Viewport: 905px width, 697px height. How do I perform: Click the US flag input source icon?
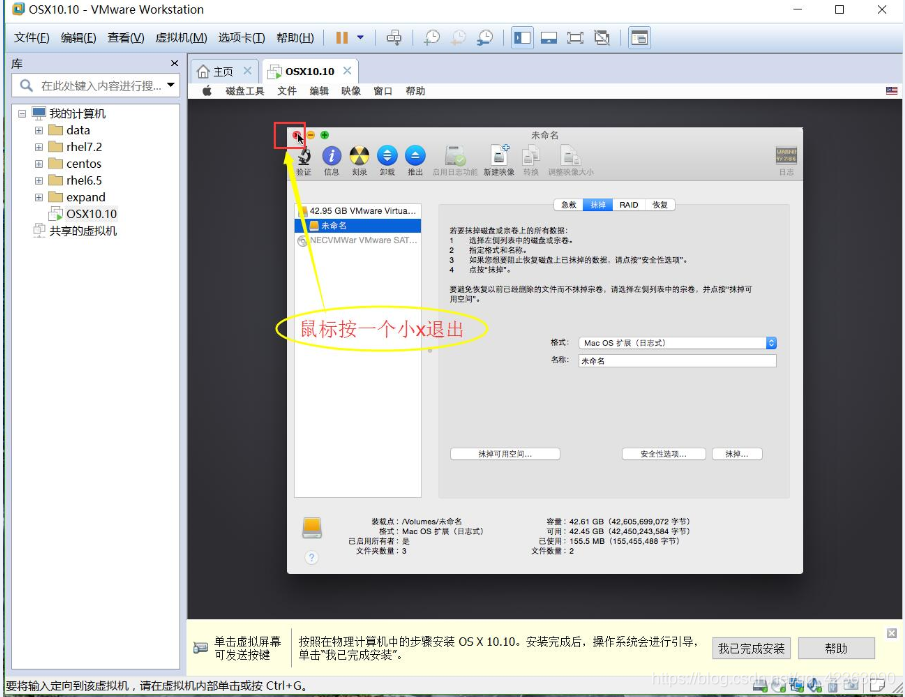pyautogui.click(x=891, y=91)
